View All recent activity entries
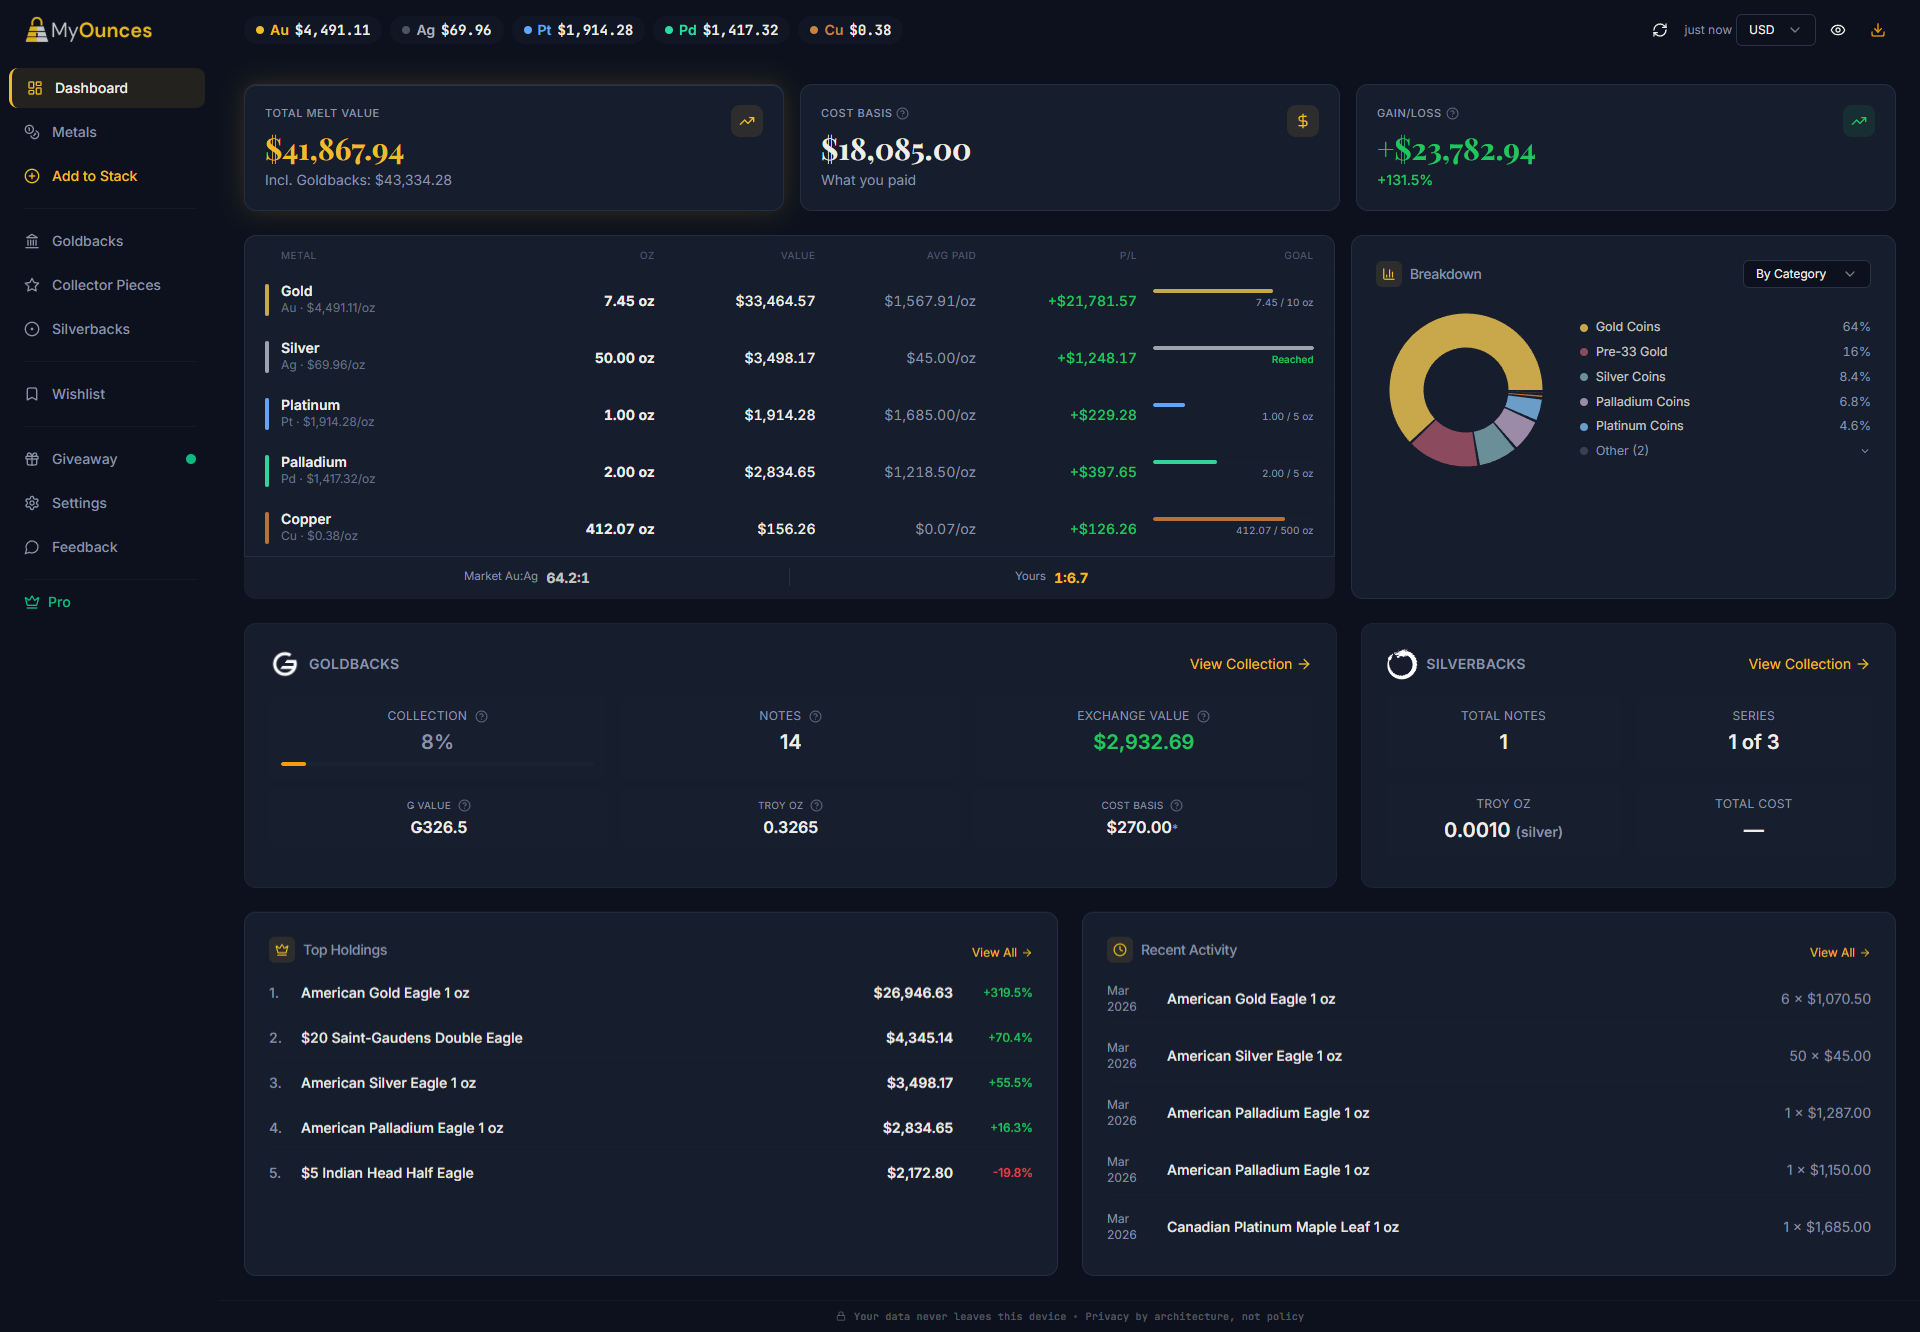 pyautogui.click(x=1840, y=952)
